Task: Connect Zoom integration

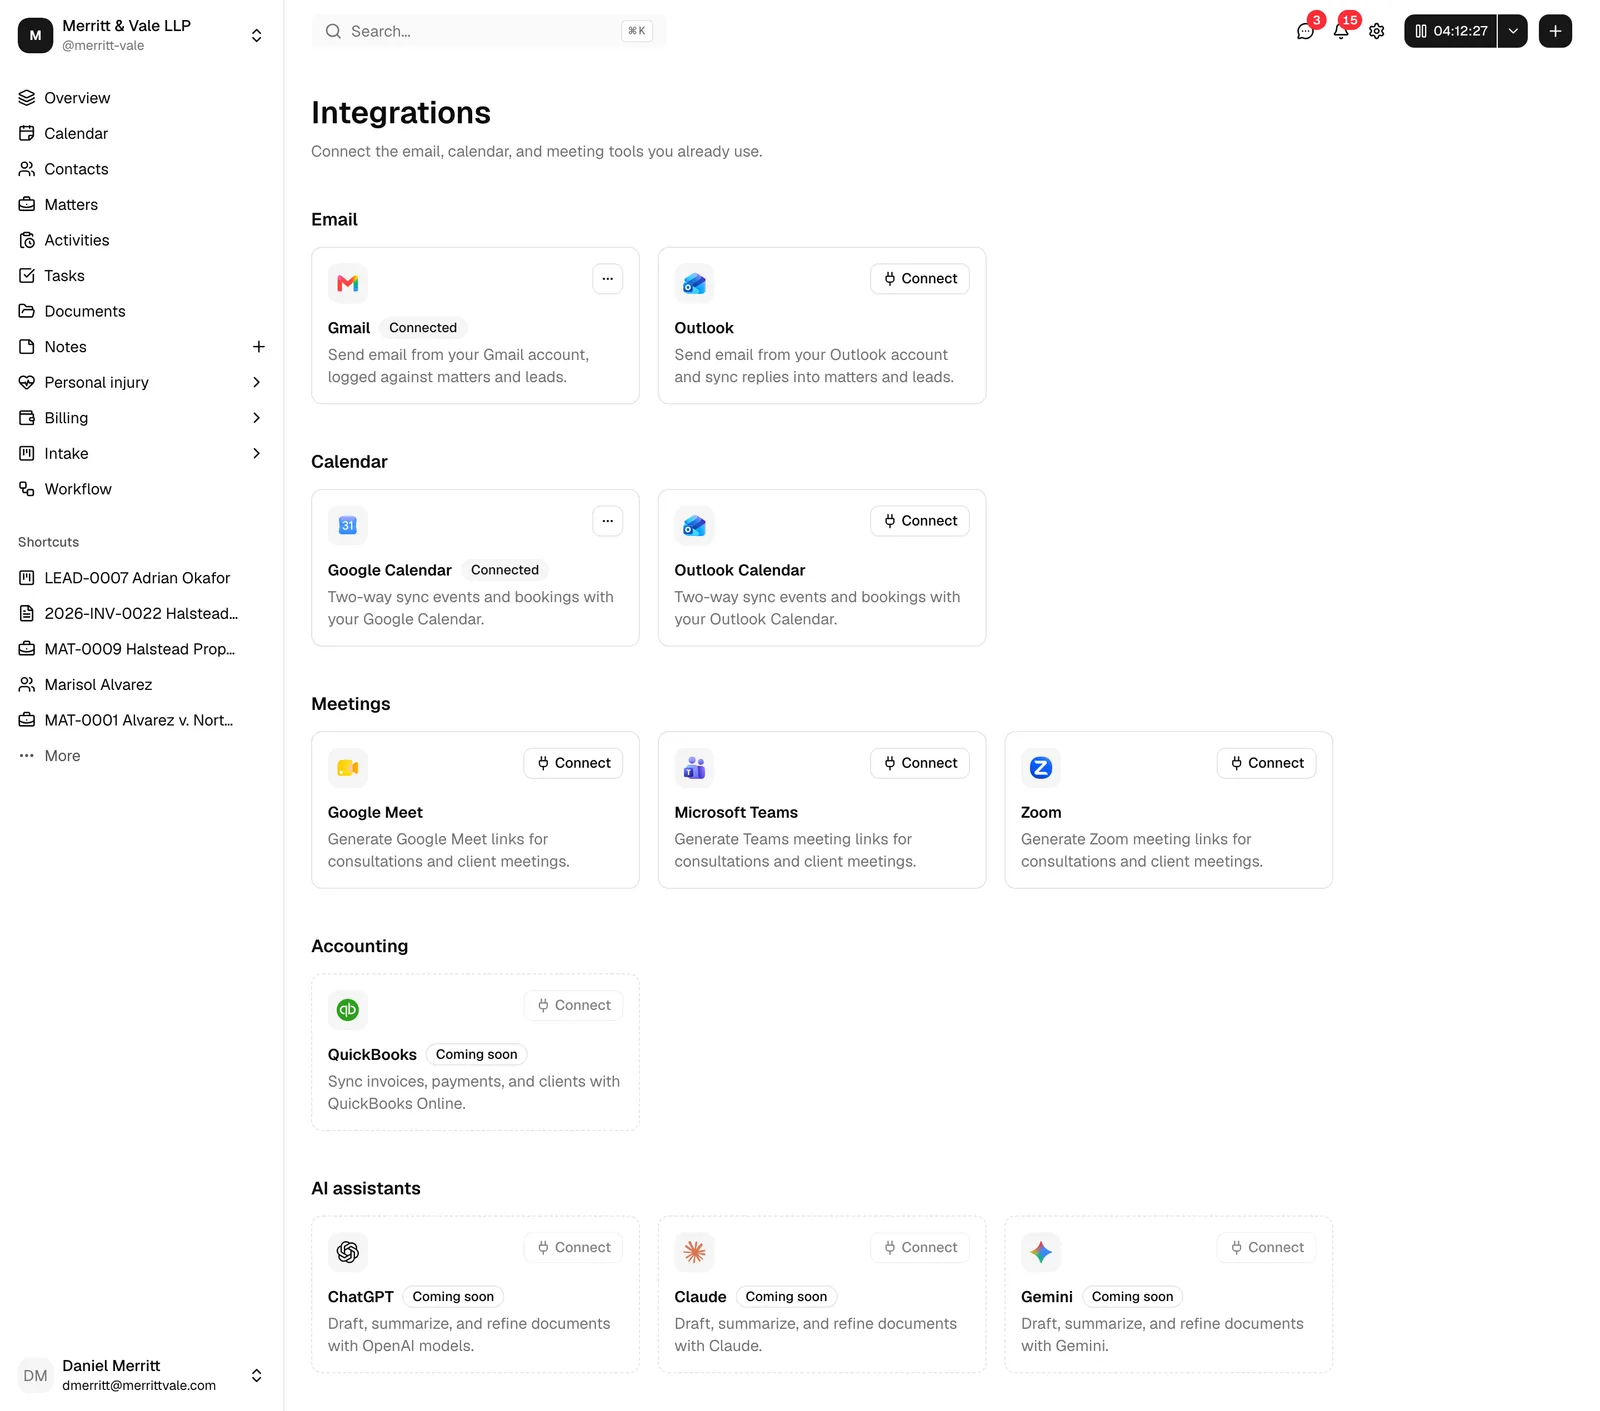Action: tap(1266, 763)
